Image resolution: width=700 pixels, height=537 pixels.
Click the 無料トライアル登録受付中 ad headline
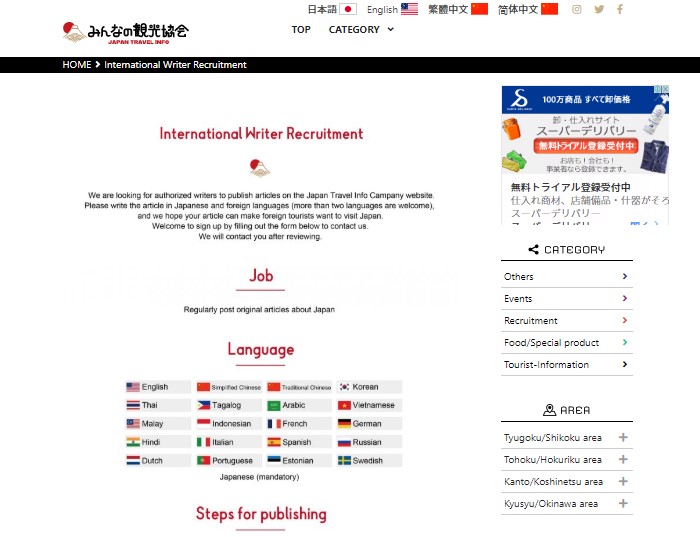tap(571, 187)
